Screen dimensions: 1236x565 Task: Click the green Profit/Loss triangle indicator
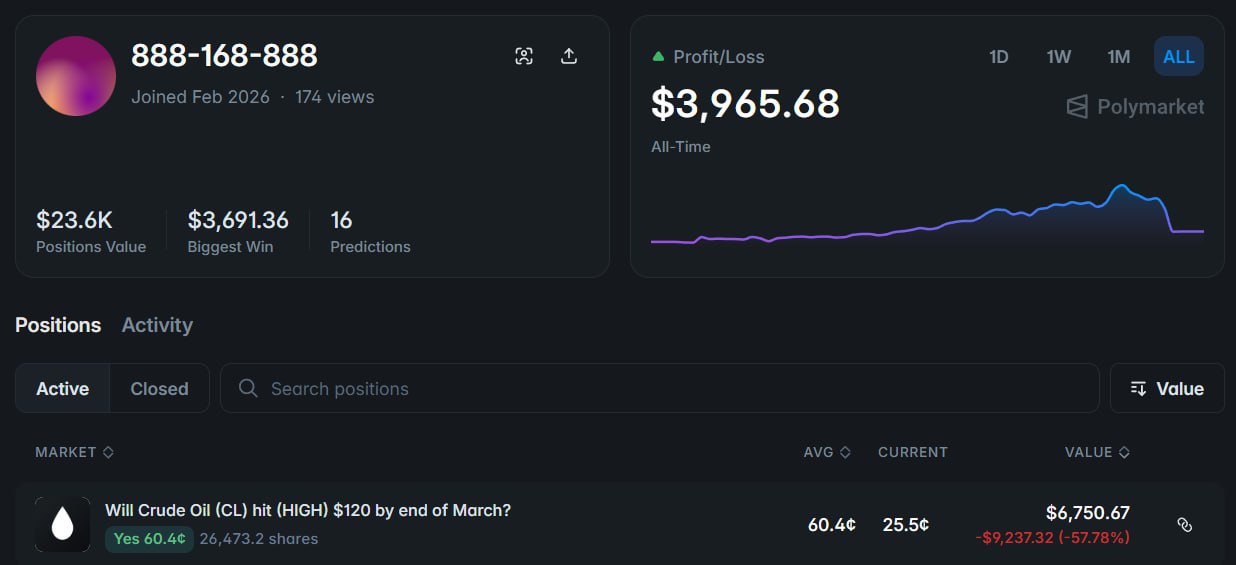coord(658,57)
